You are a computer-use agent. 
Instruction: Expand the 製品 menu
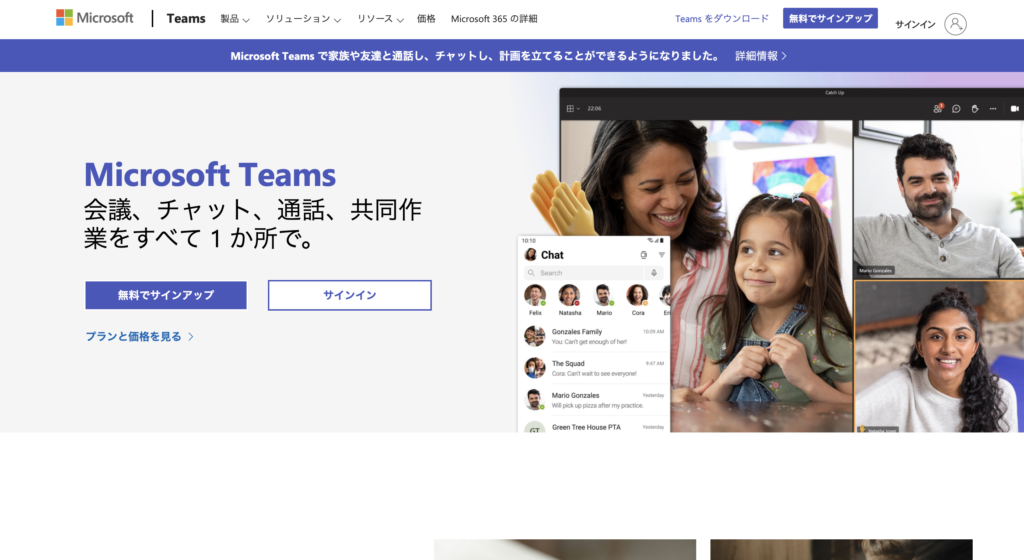pyautogui.click(x=234, y=19)
